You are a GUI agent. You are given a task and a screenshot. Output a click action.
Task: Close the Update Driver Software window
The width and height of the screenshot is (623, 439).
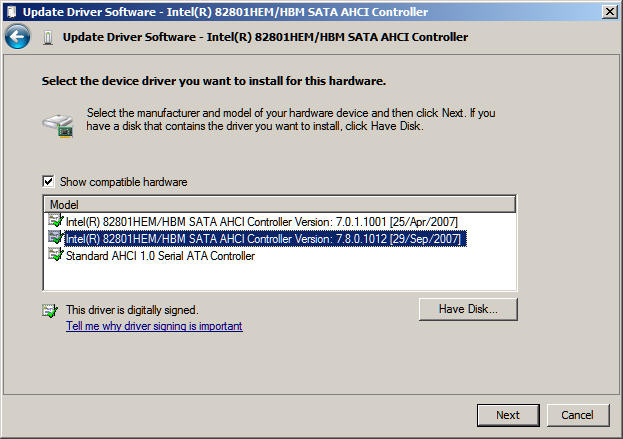pos(609,12)
